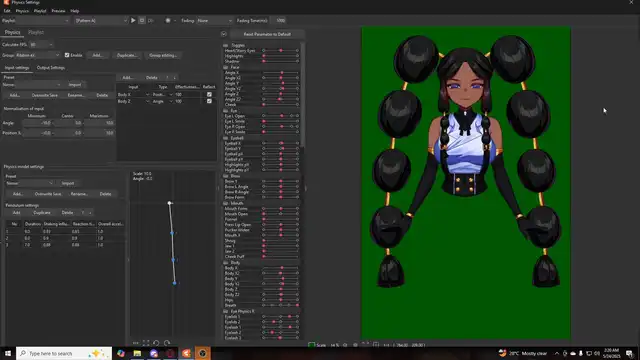Open Live2D Cubism orange taskbar icon
The width and height of the screenshot is (640, 360).
pyautogui.click(x=186, y=353)
